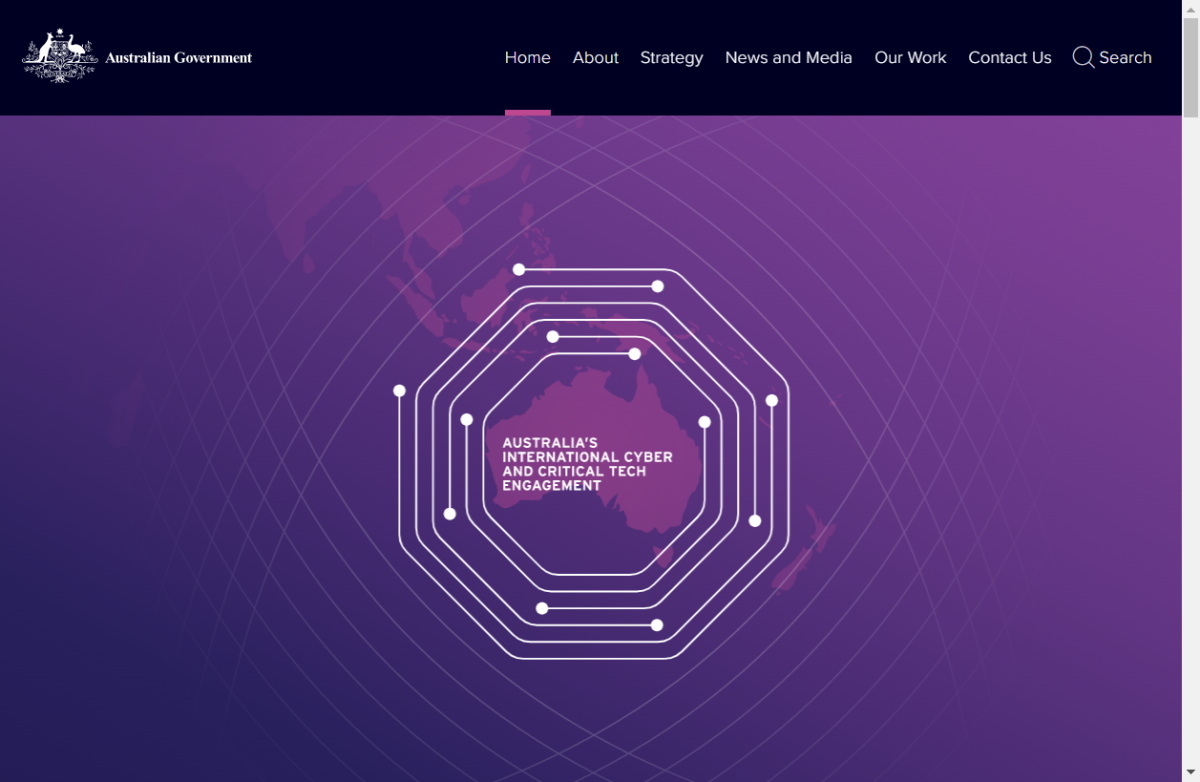Screen dimensions: 1200x782
Task: Go to the About page
Action: point(596,58)
